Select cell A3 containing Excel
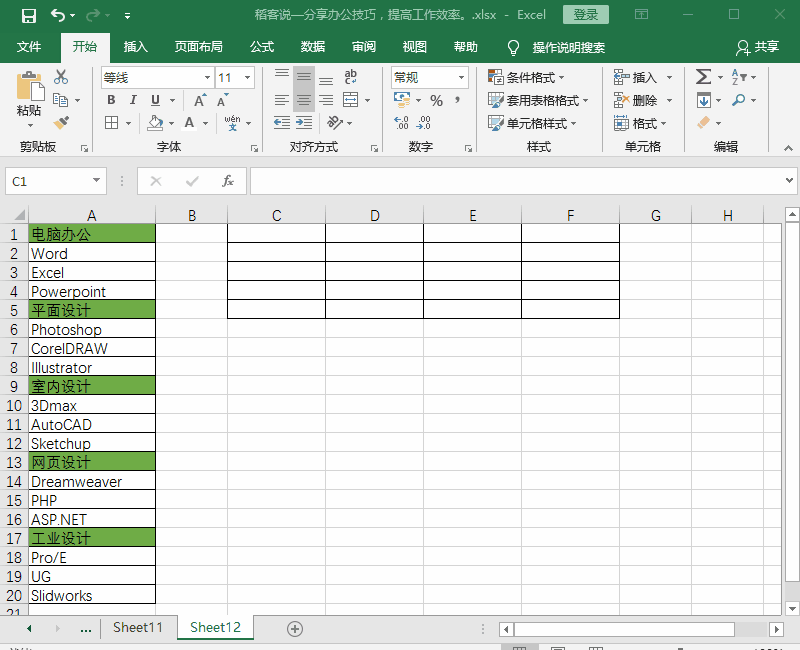Image resolution: width=800 pixels, height=650 pixels. [x=92, y=272]
